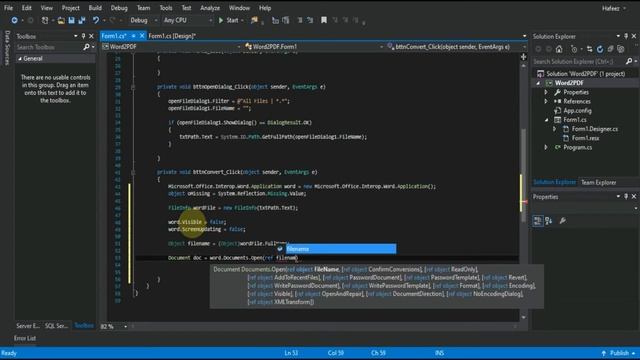Collapse the Word2PDF project node
The height and width of the screenshot is (360, 640).
coord(538,83)
